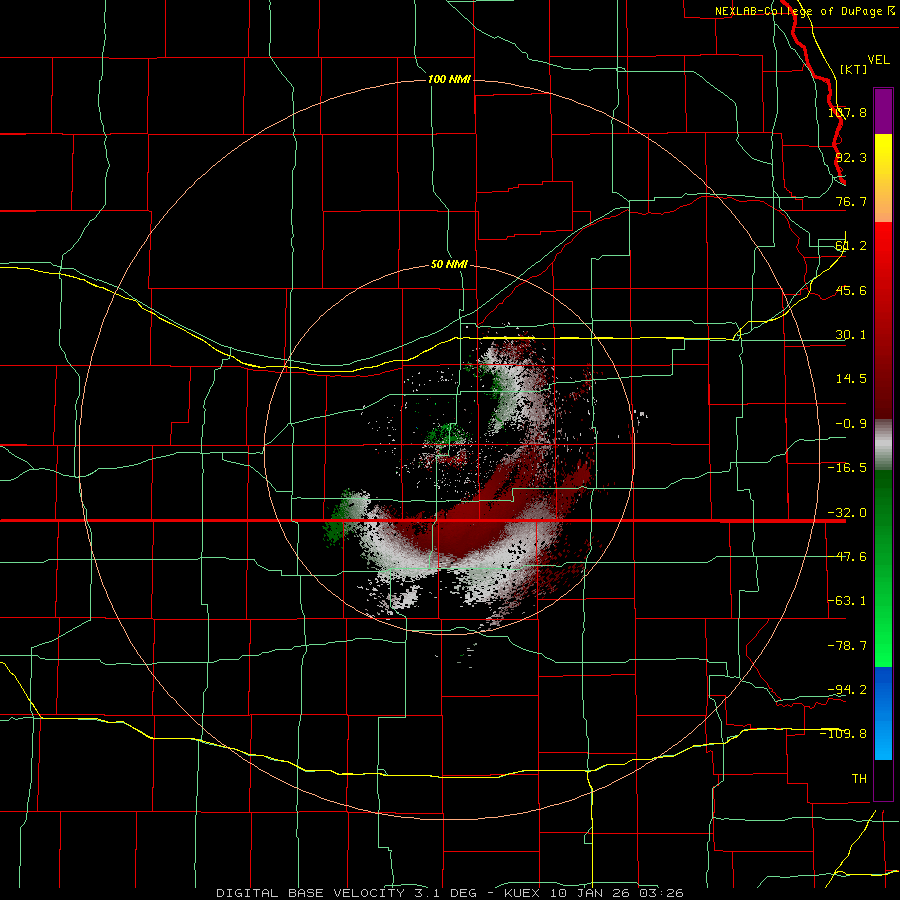The image size is (900, 900).
Task: Click the -0.9 velocity scale value
Action: [x=851, y=424]
